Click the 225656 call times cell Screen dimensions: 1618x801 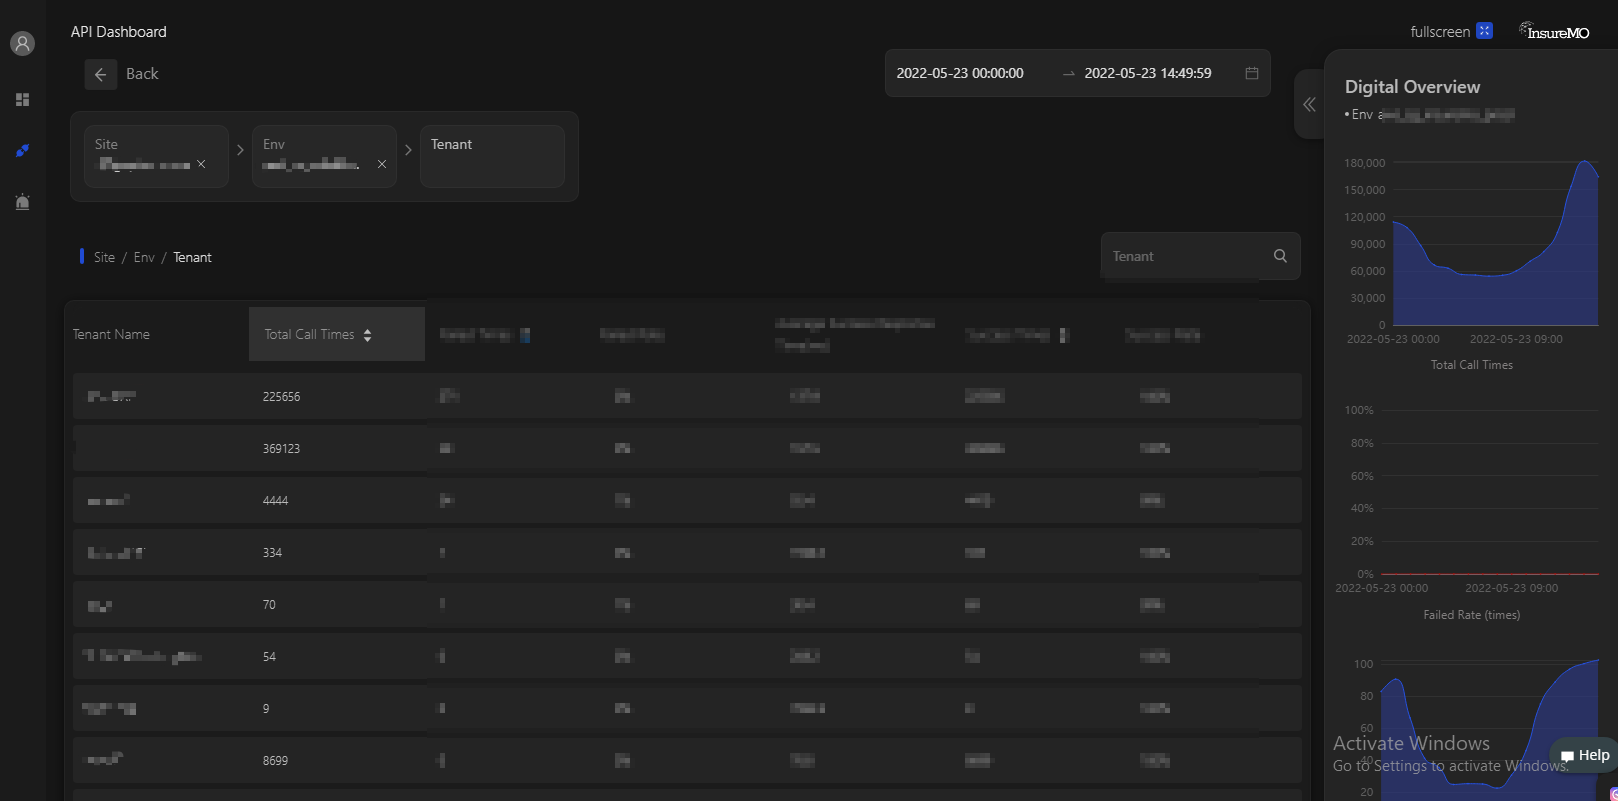[281, 397]
